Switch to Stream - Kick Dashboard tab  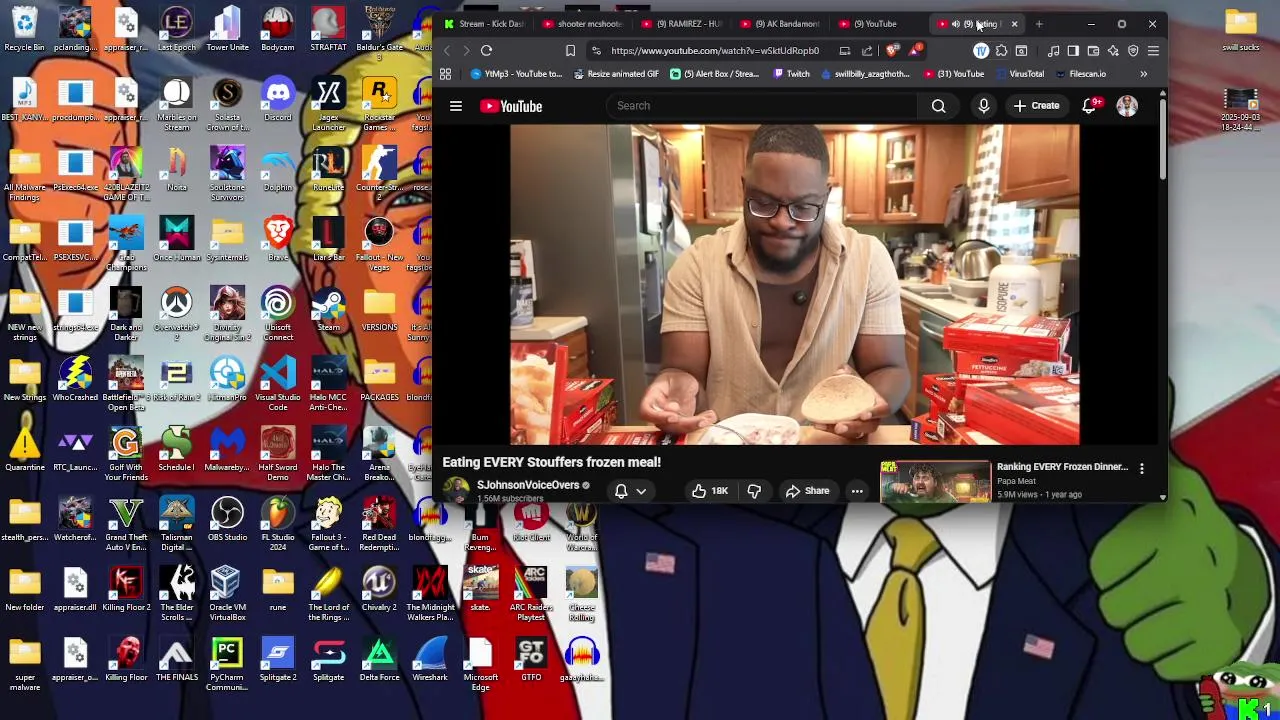484,24
